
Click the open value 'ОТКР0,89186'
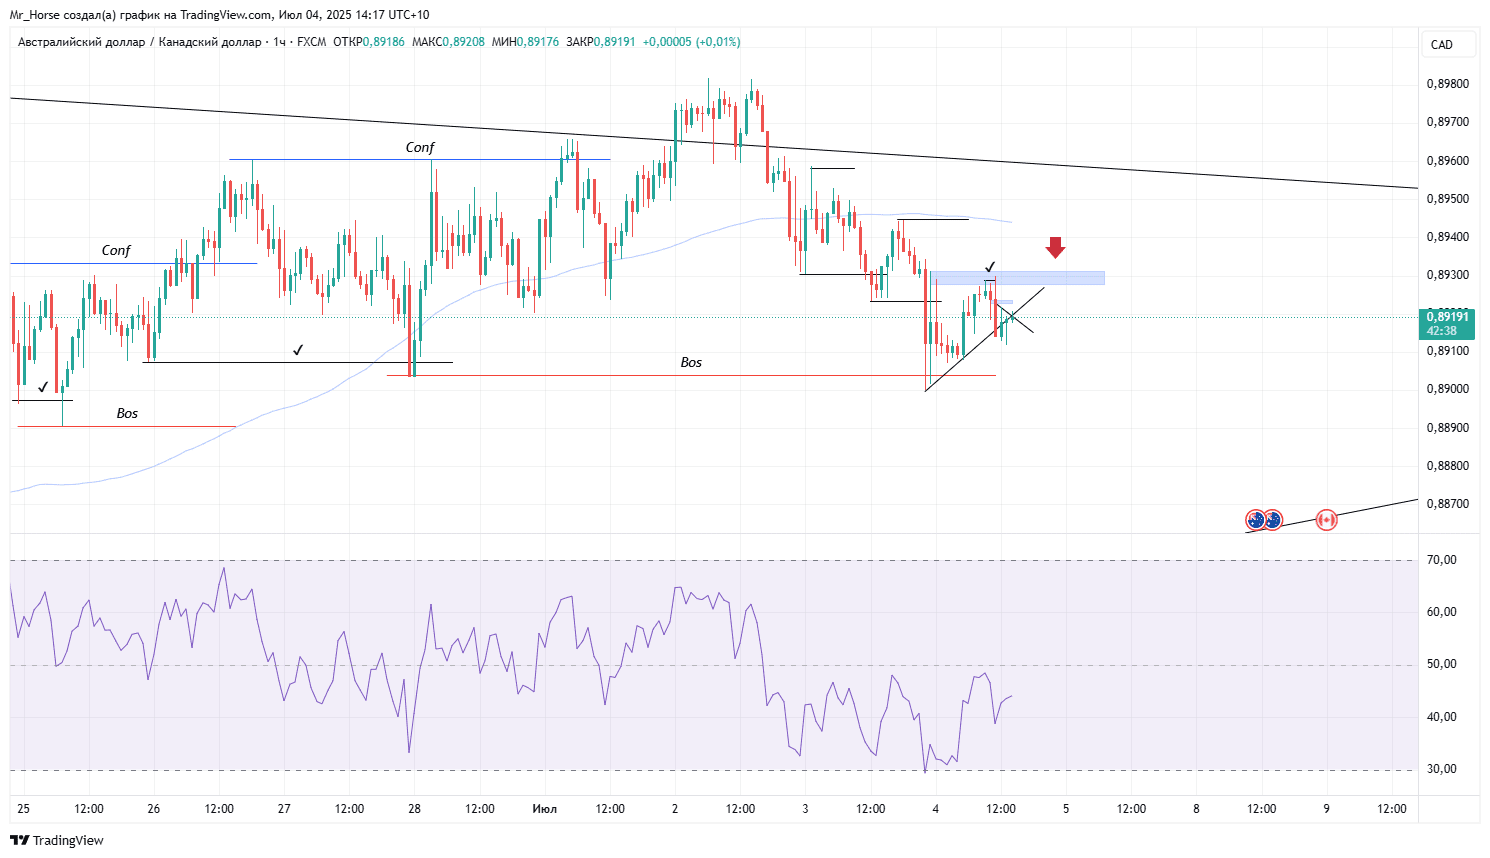[x=369, y=42]
